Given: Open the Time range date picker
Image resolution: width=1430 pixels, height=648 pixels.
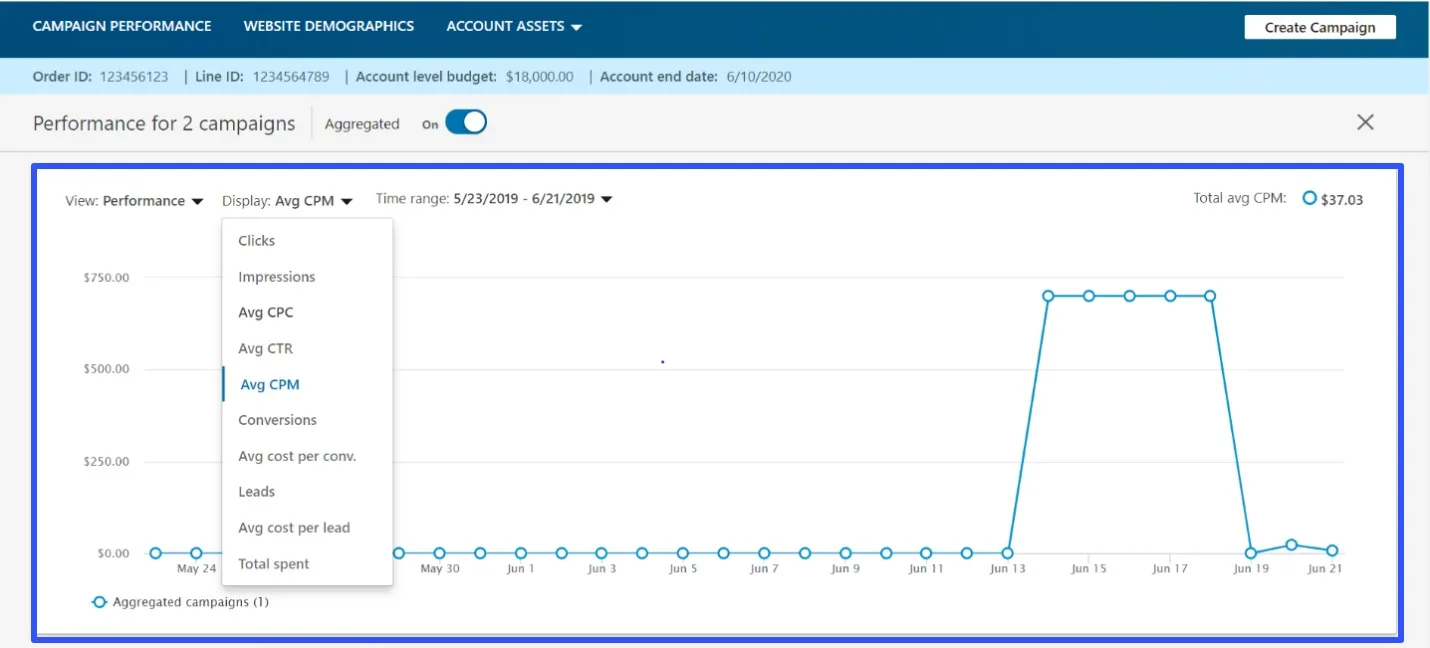Looking at the screenshot, I should tap(490, 198).
